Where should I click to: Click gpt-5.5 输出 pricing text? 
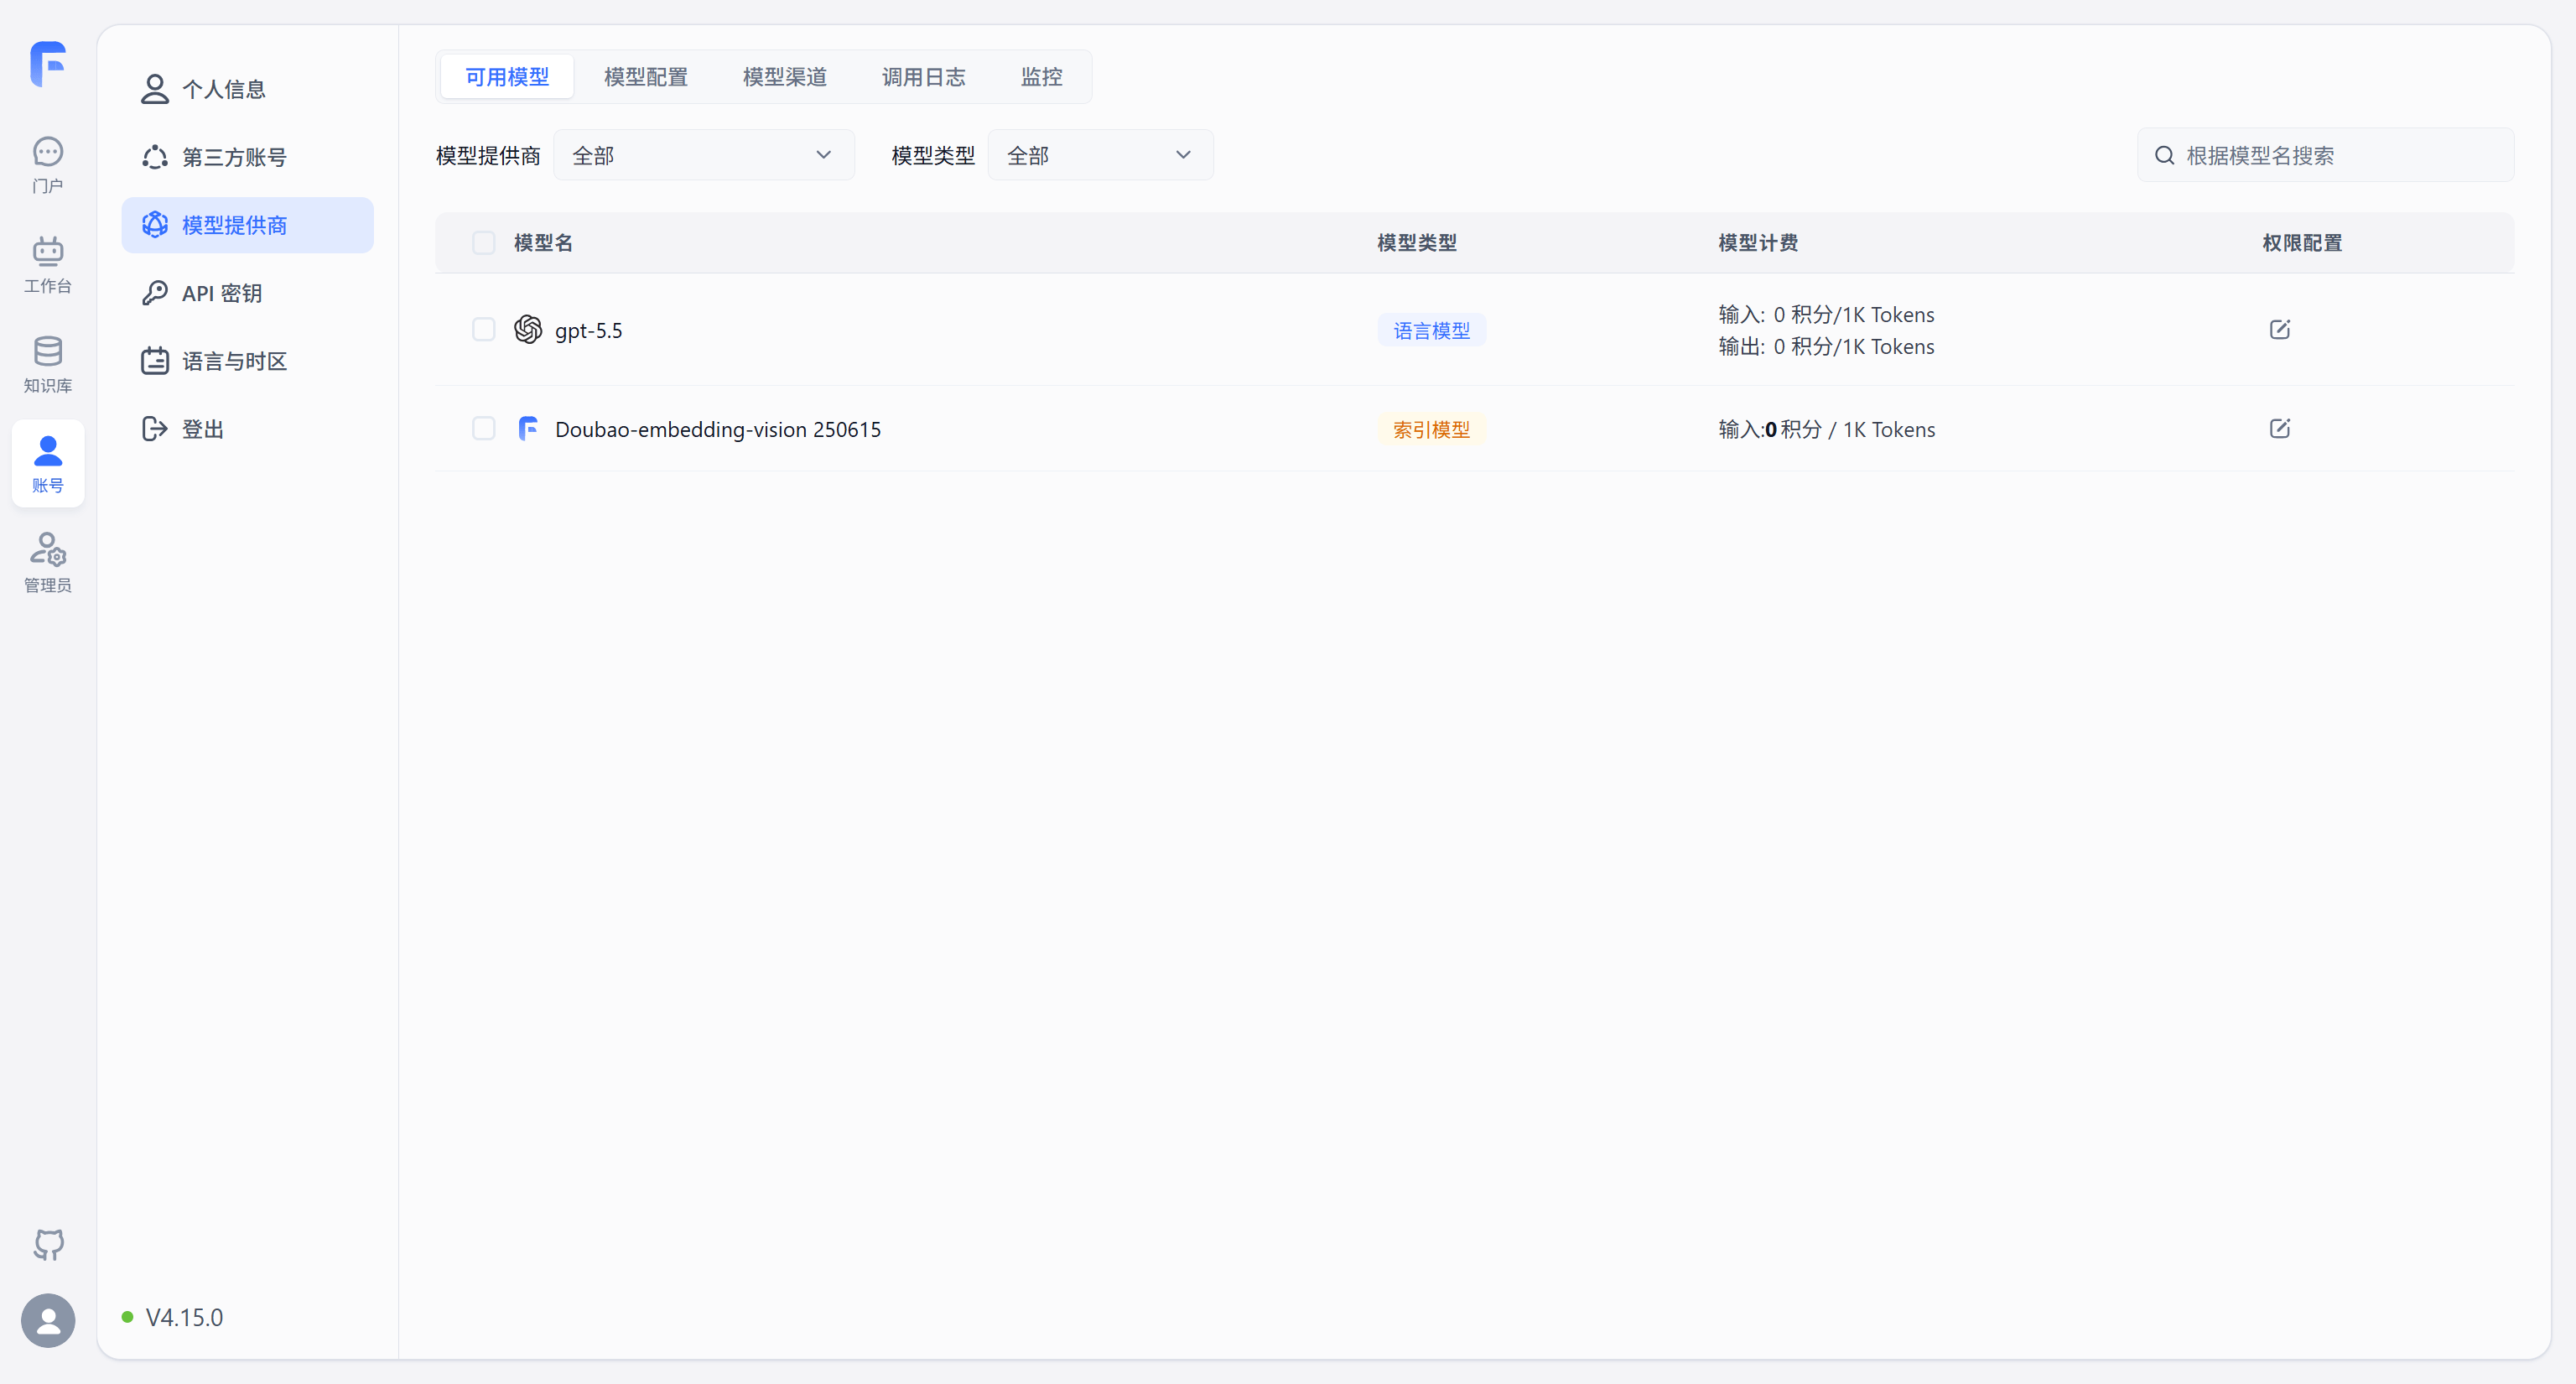pos(1826,346)
